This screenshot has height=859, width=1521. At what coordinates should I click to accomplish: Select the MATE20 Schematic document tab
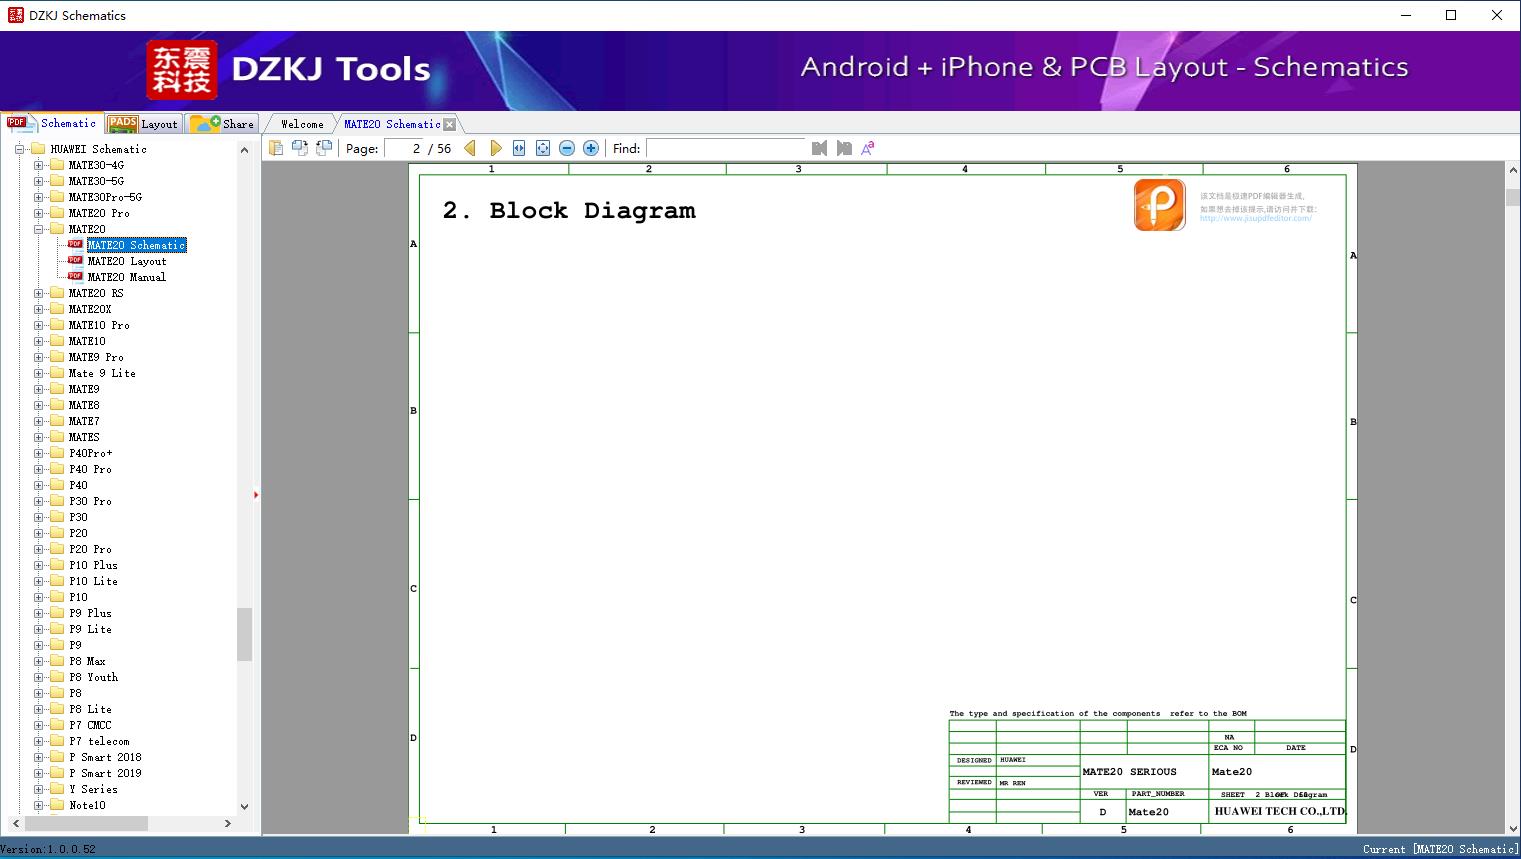392,124
